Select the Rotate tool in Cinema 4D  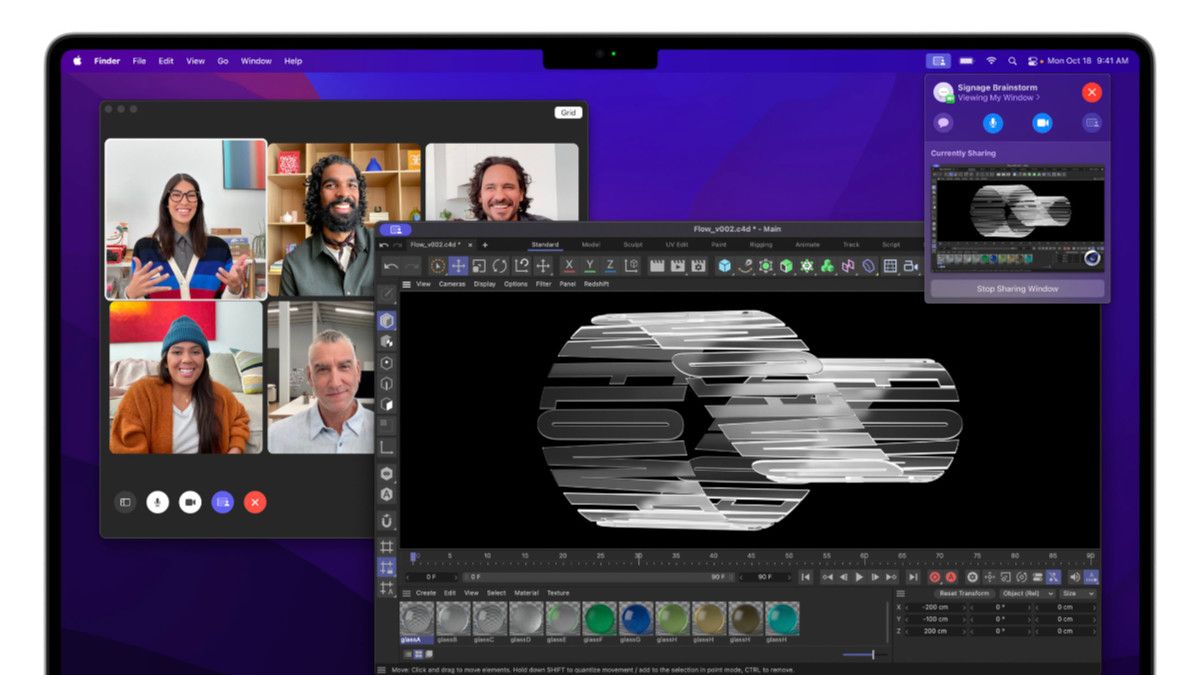pos(499,266)
